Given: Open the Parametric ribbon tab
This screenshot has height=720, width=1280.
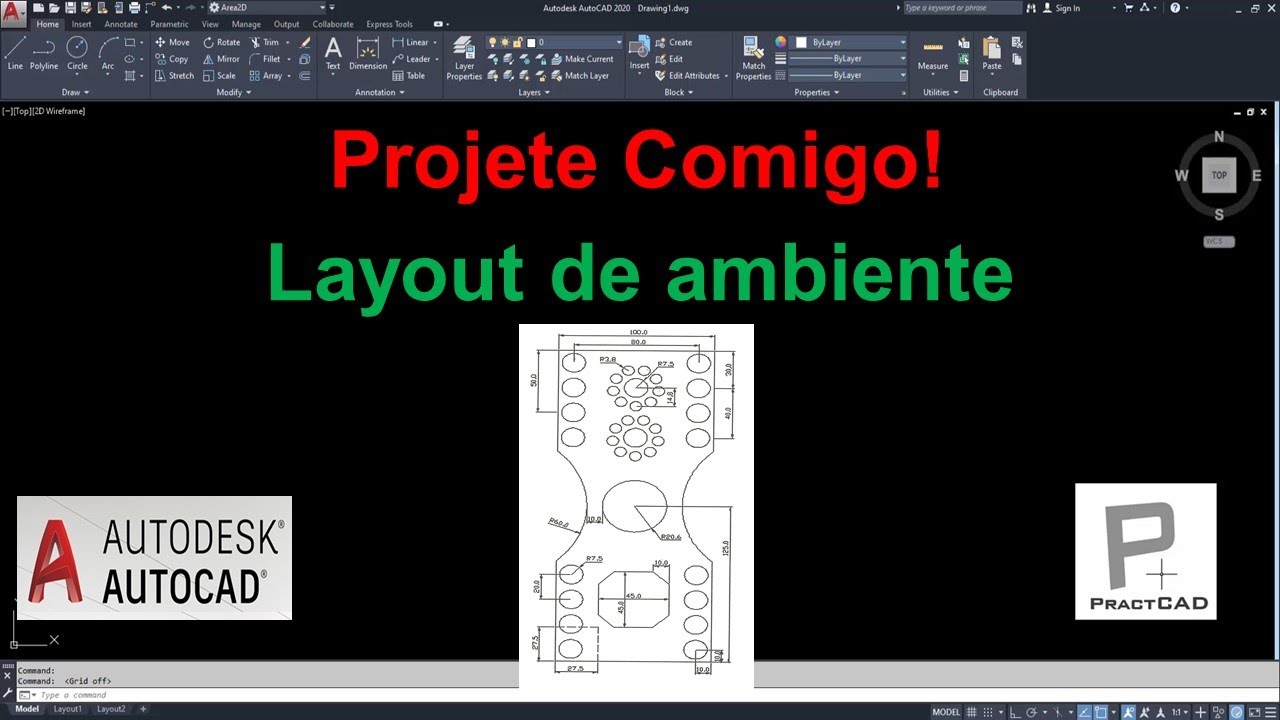Looking at the screenshot, I should pos(169,24).
